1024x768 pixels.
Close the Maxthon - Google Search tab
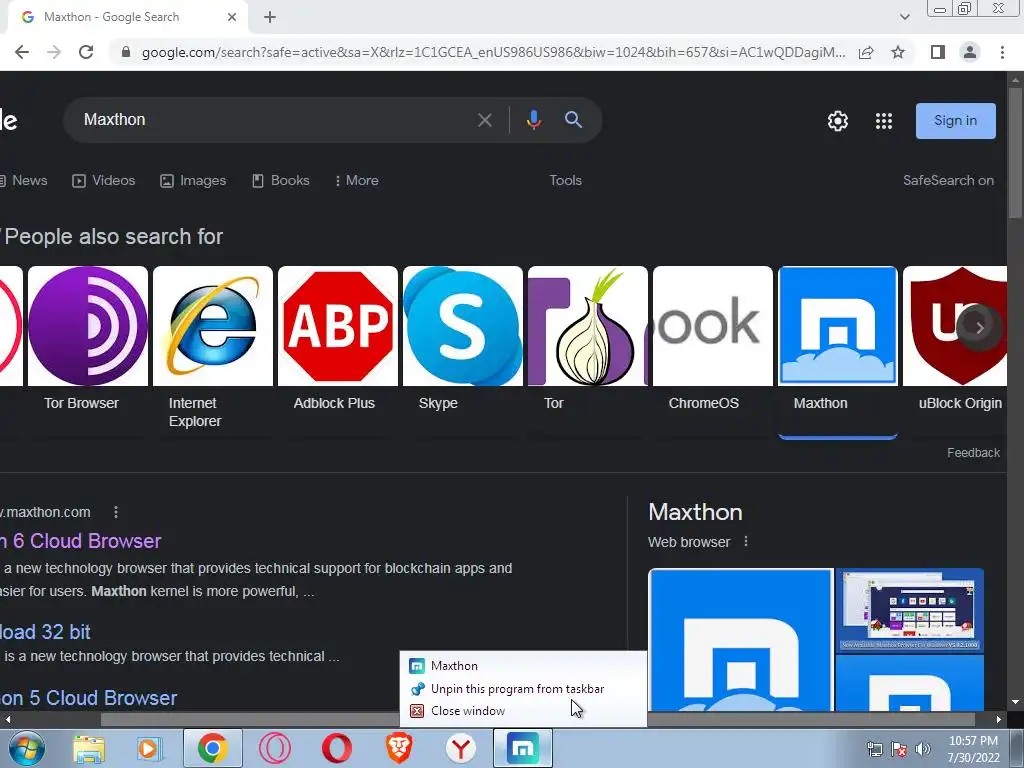click(x=232, y=17)
